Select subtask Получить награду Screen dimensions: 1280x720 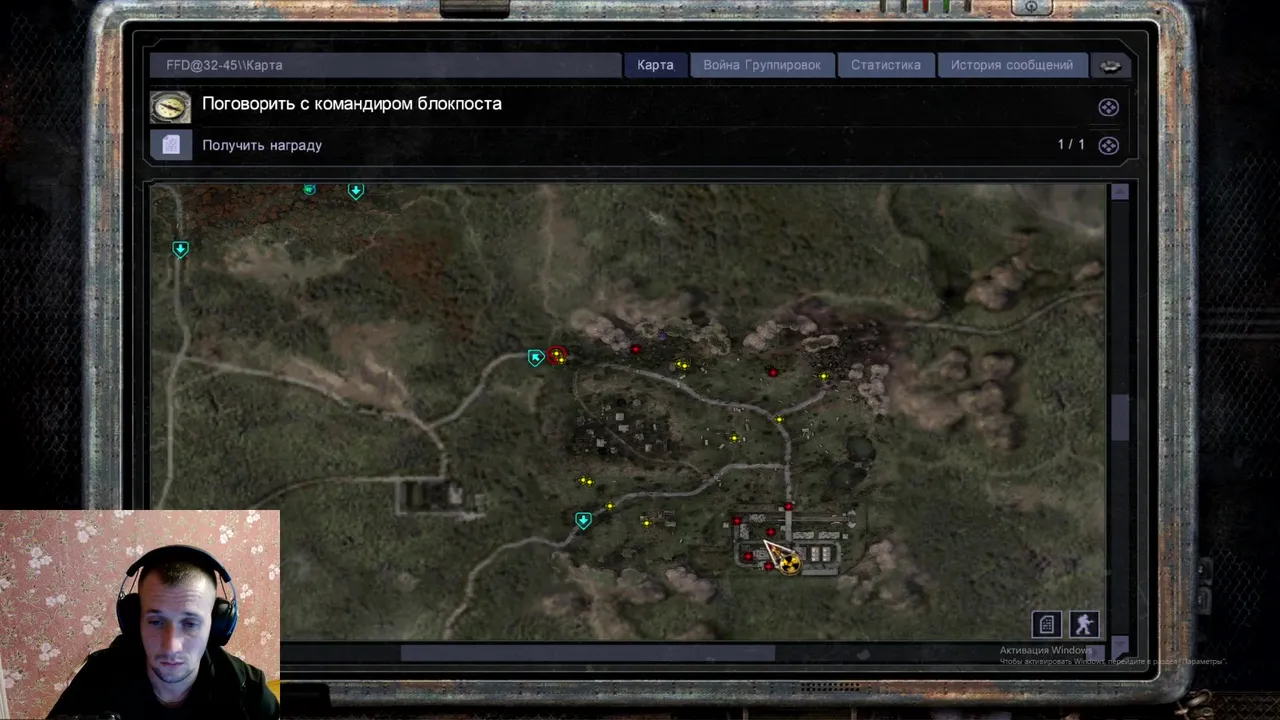tap(262, 145)
